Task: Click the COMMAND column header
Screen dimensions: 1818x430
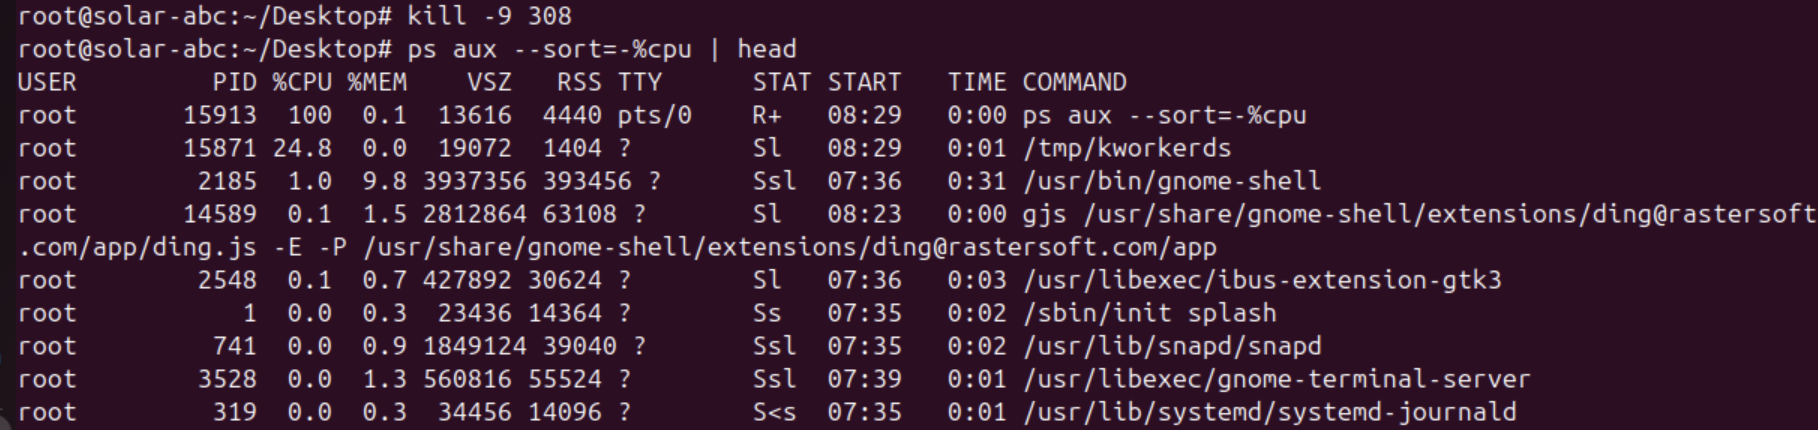Action: [x=1074, y=82]
